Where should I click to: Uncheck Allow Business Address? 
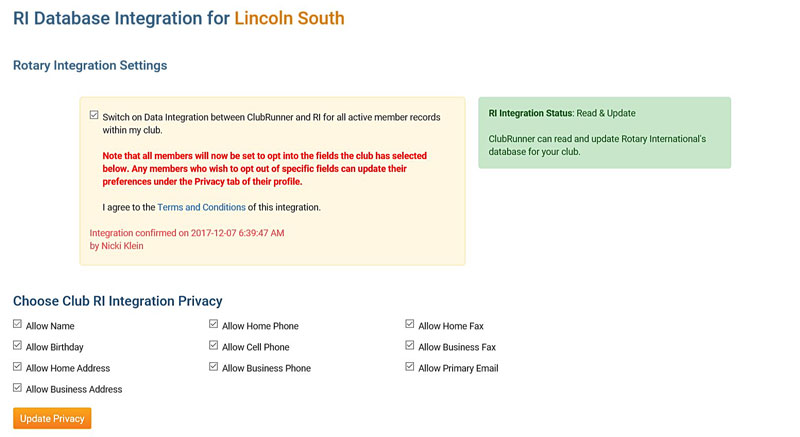pyautogui.click(x=18, y=388)
